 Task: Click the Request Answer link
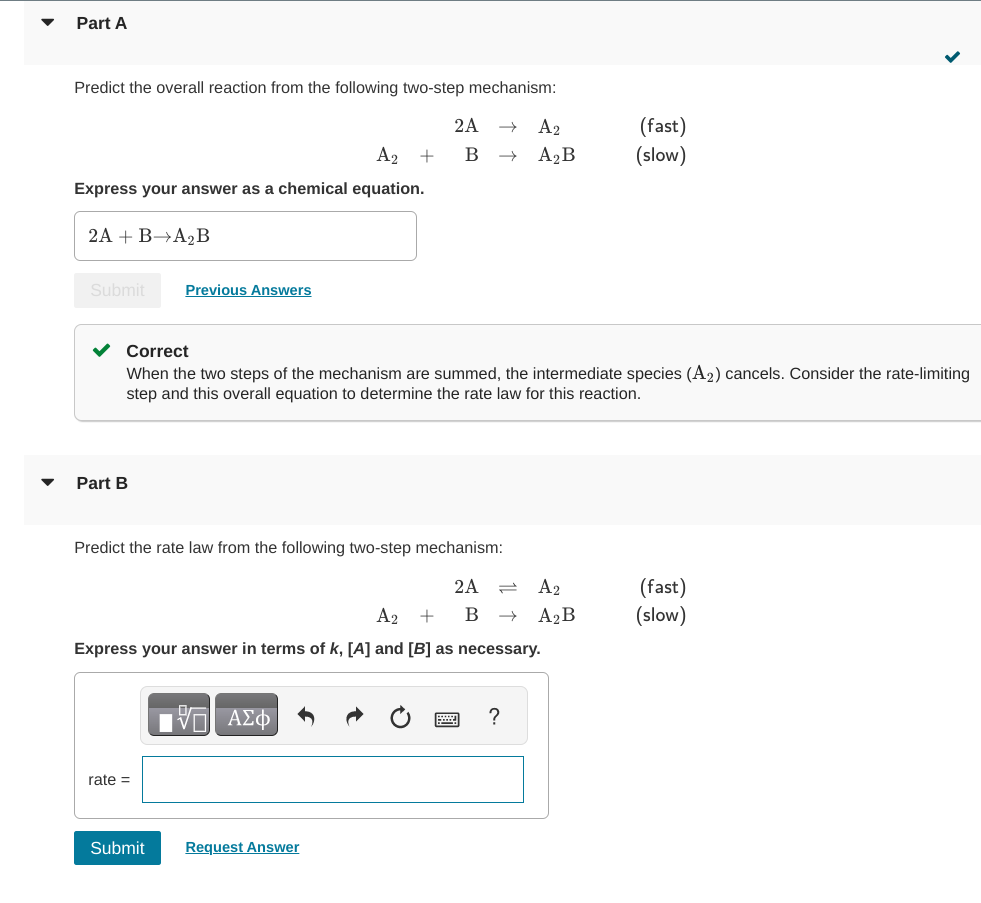coord(241,847)
